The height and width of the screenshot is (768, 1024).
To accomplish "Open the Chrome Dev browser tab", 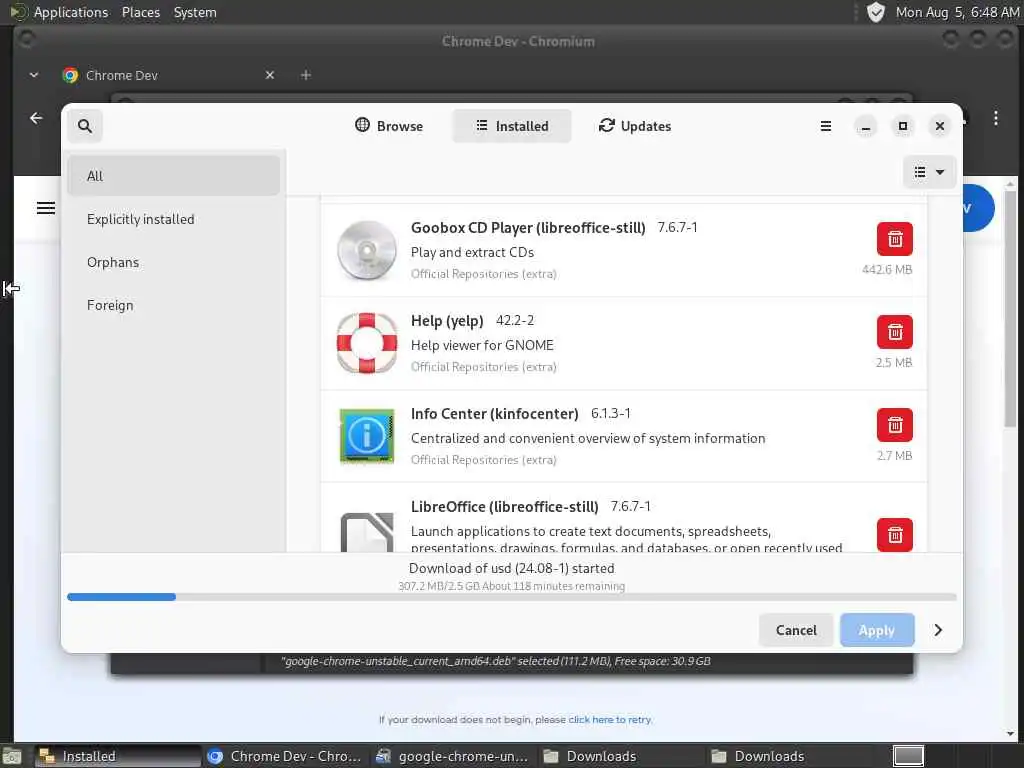I will pos(163,75).
